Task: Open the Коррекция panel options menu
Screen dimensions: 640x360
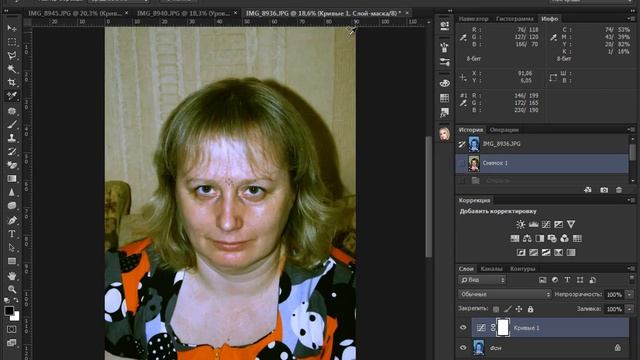Action: [x=632, y=200]
